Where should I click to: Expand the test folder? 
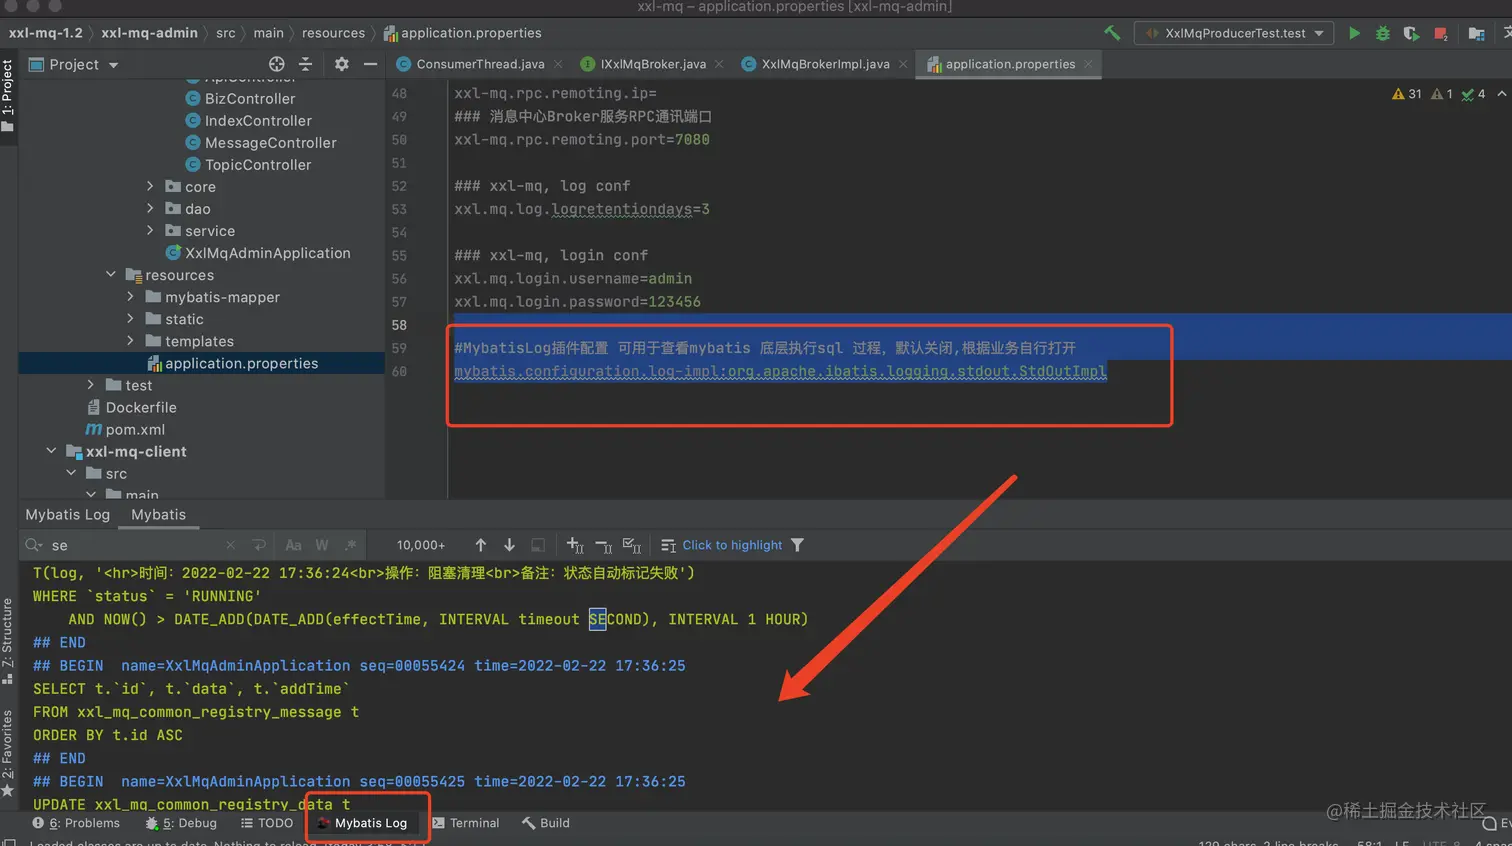[x=91, y=384]
